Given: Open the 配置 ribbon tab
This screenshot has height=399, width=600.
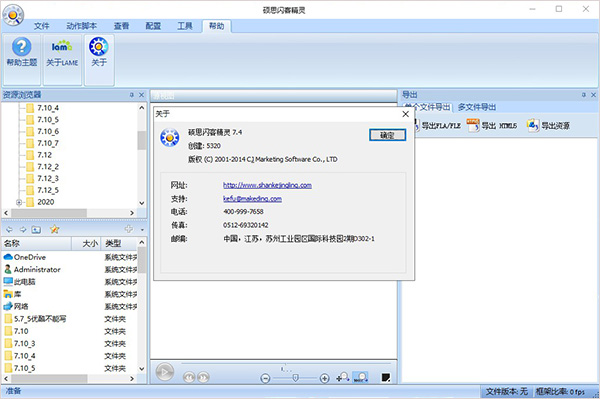Looking at the screenshot, I should click(153, 26).
